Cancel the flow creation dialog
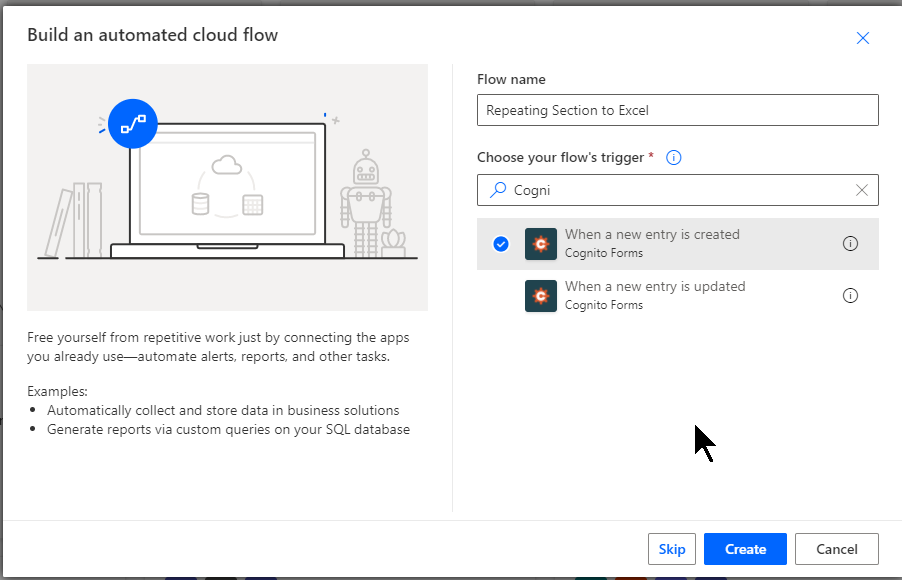This screenshot has height=580, width=902. tap(836, 549)
